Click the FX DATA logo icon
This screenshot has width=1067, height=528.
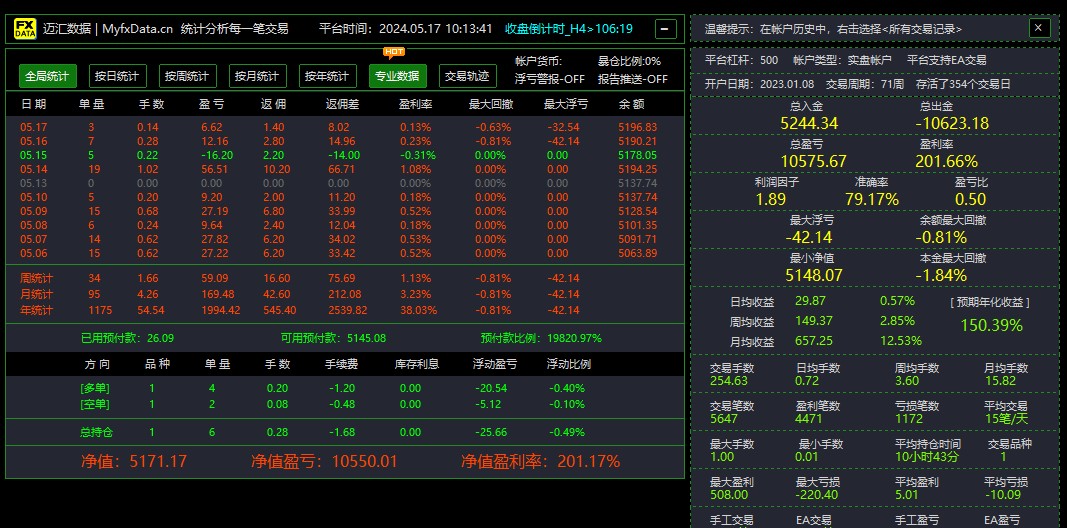click(25, 29)
